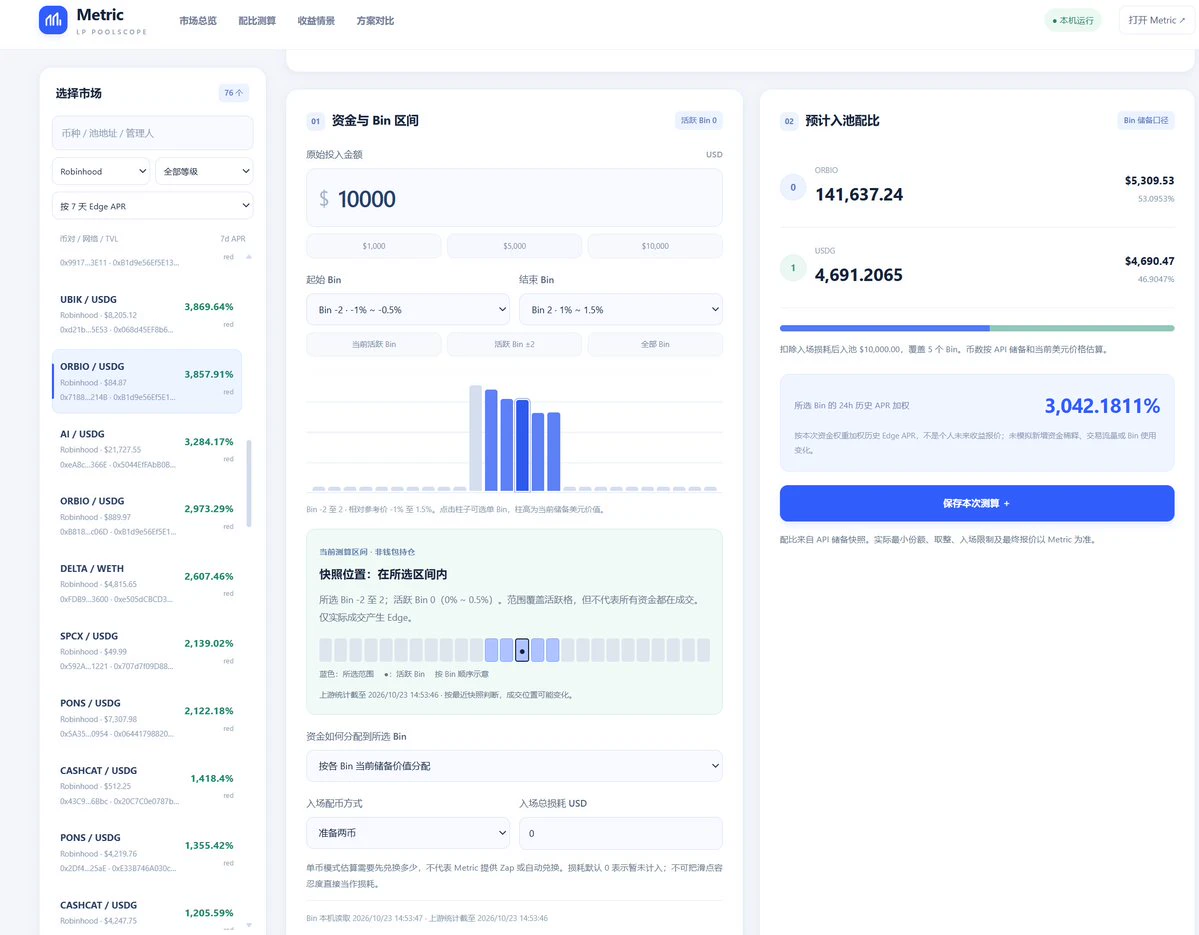Select the SPCX / USDG market row
The image size is (1199, 935).
click(147, 651)
